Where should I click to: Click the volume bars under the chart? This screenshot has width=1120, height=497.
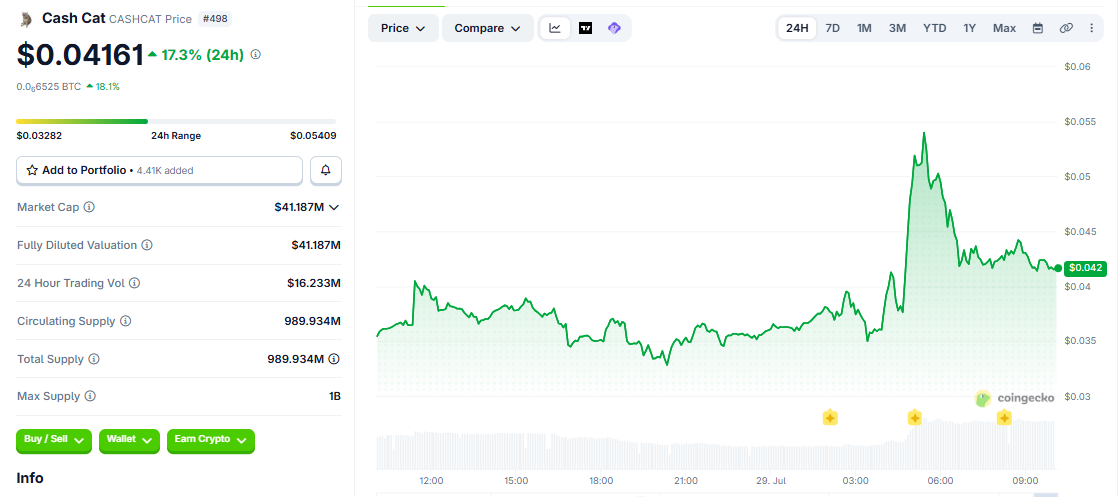coord(716,446)
